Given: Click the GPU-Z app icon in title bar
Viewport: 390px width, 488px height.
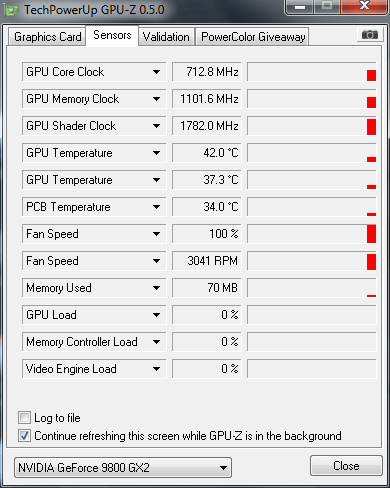Looking at the screenshot, I should coord(11,10).
